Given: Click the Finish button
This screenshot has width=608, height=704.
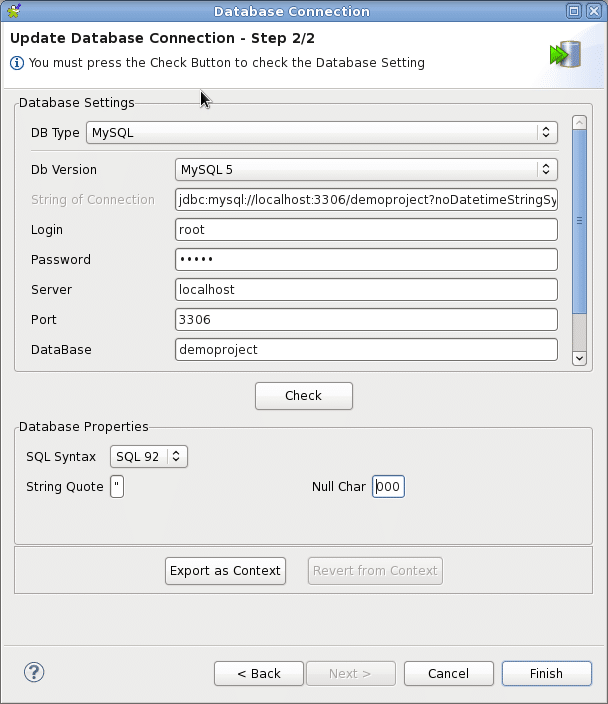Looking at the screenshot, I should coord(546,673).
